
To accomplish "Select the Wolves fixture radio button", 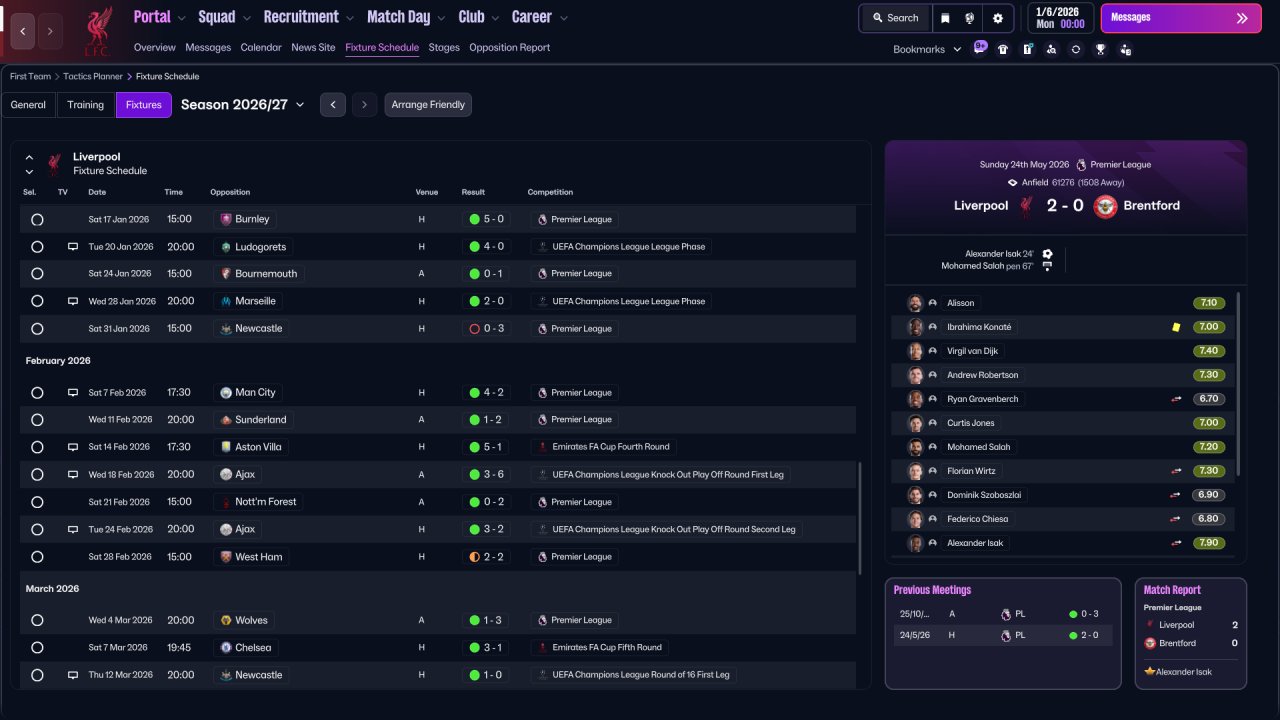I will click(x=37, y=620).
